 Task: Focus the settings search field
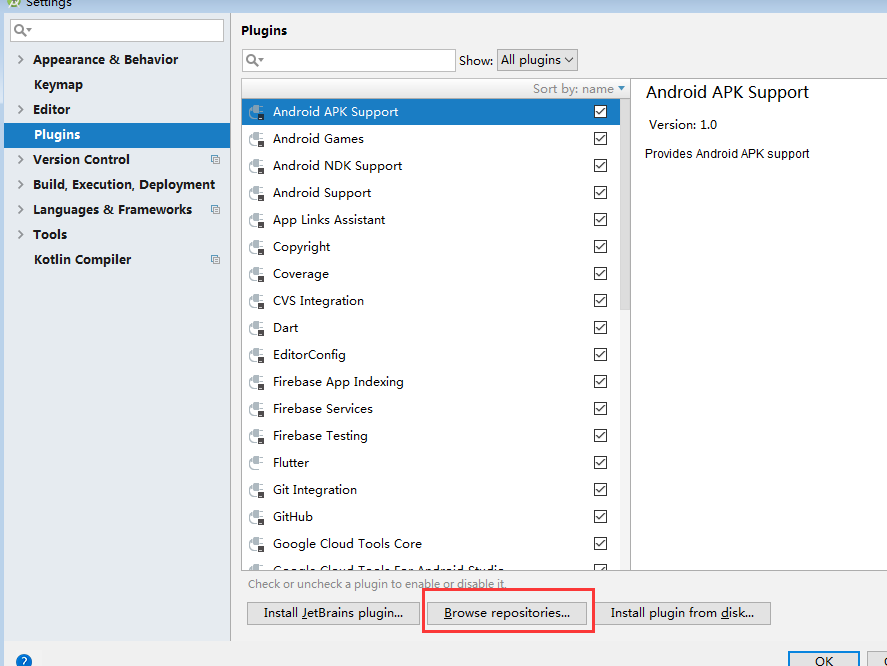click(117, 30)
